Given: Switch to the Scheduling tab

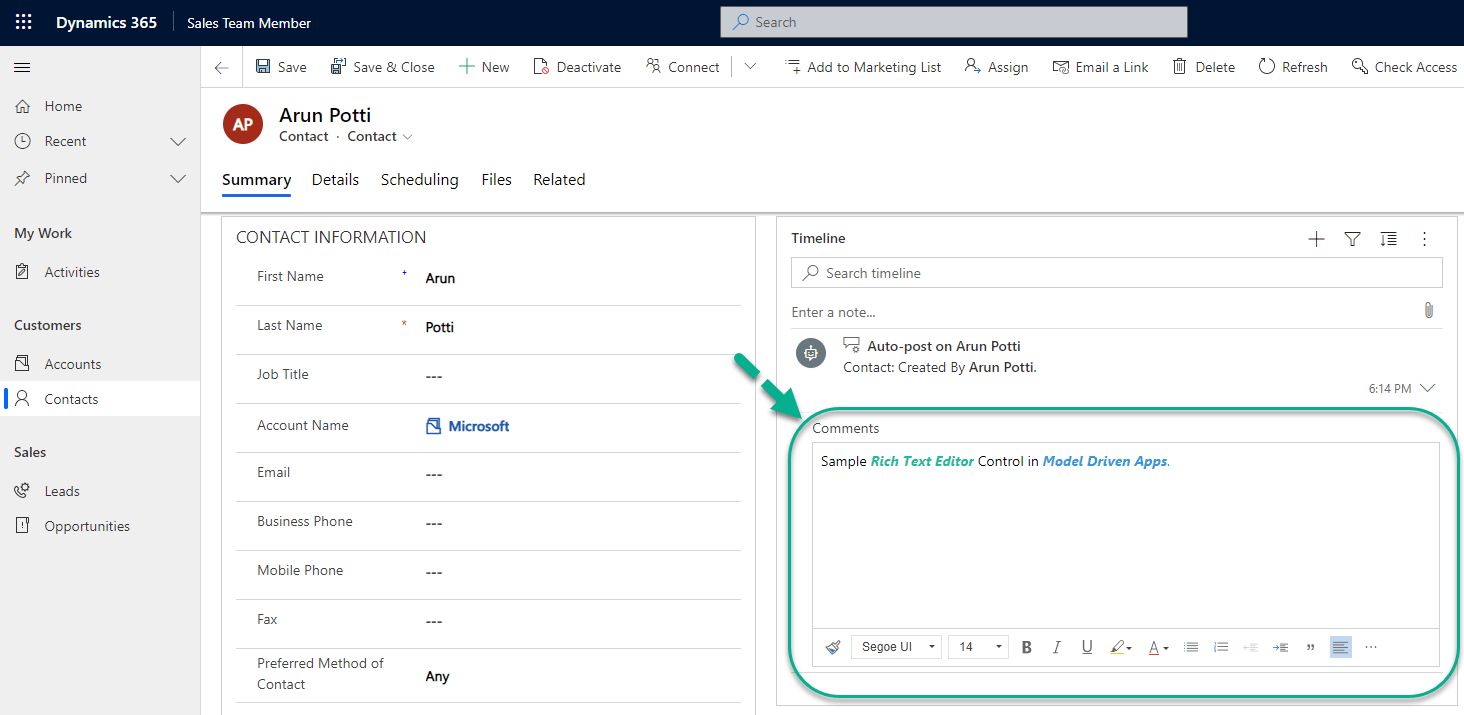Looking at the screenshot, I should (419, 180).
